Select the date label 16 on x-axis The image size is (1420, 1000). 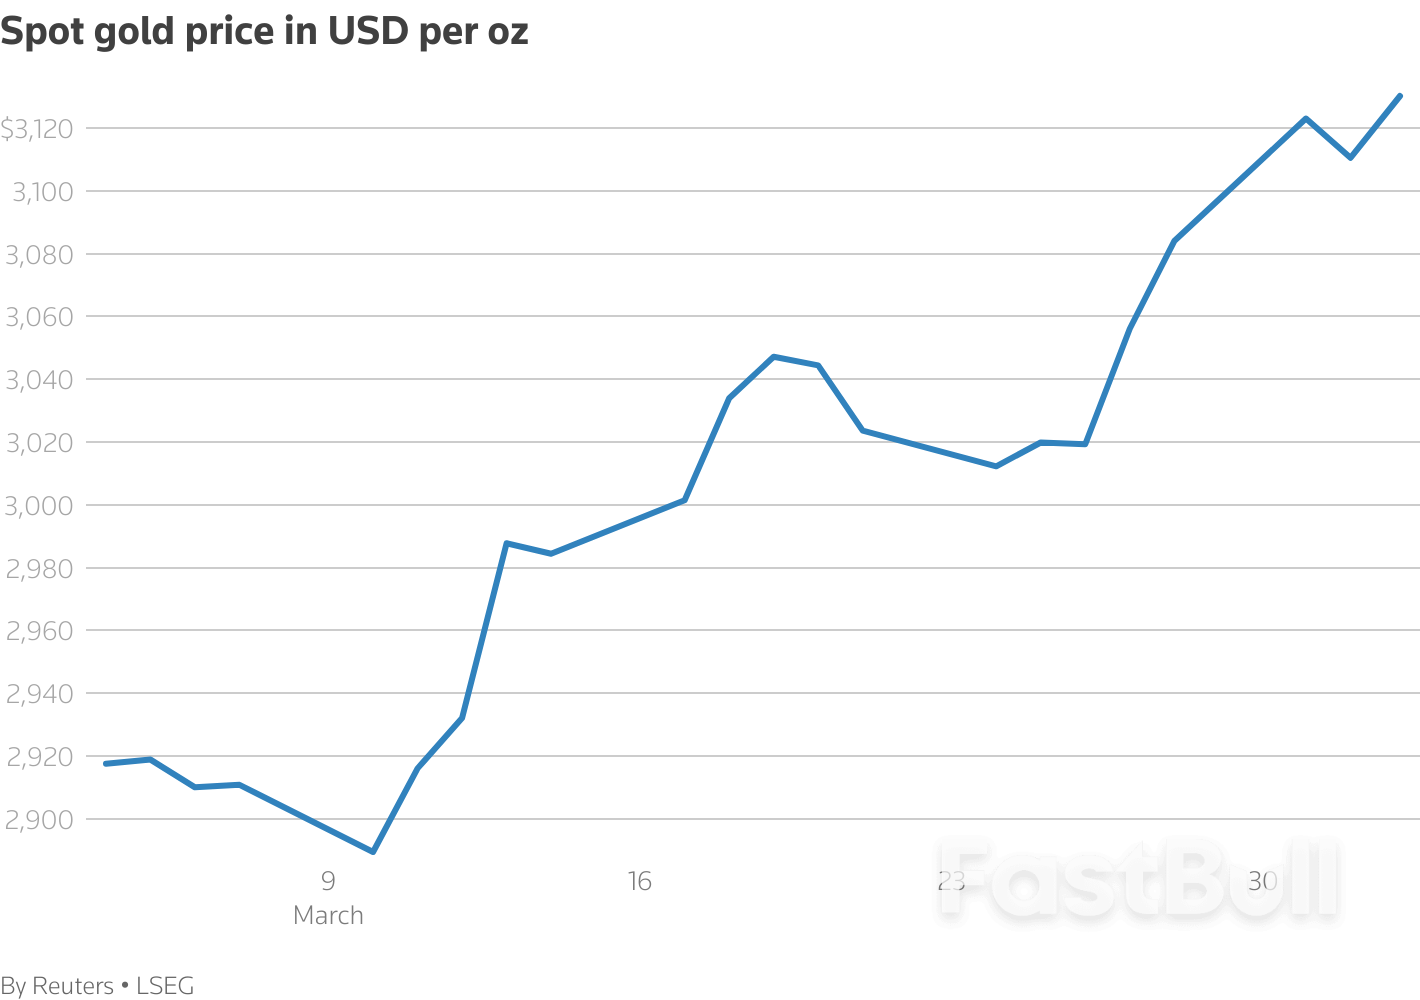639,881
